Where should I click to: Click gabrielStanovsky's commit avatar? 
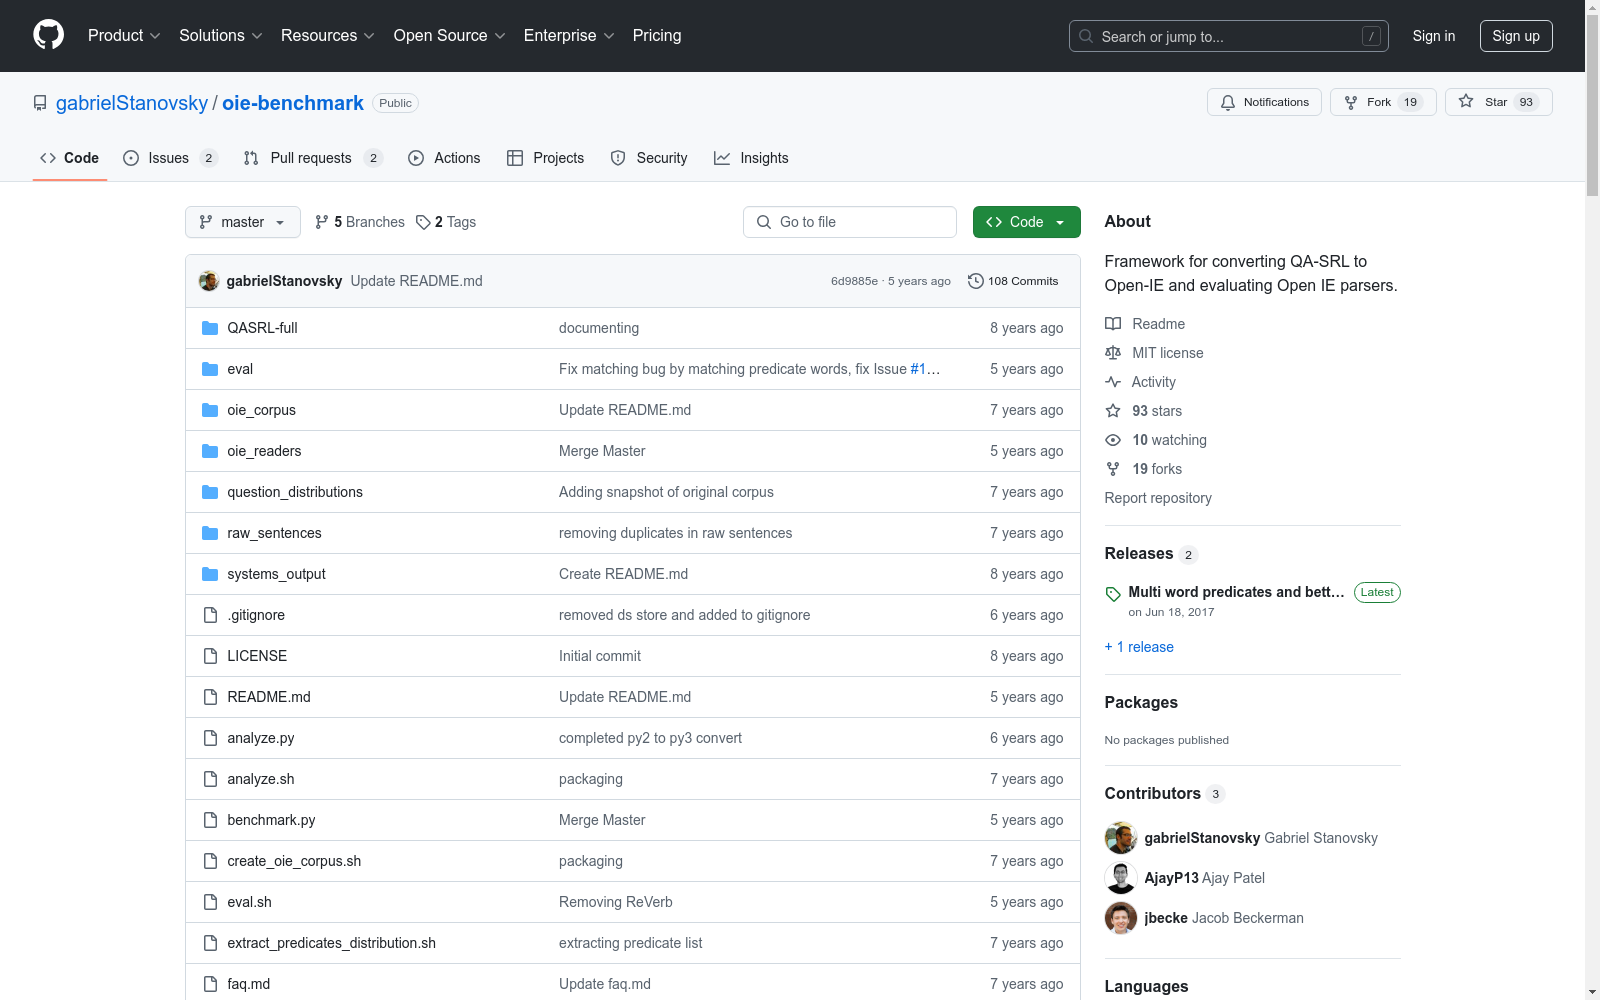[x=209, y=281]
